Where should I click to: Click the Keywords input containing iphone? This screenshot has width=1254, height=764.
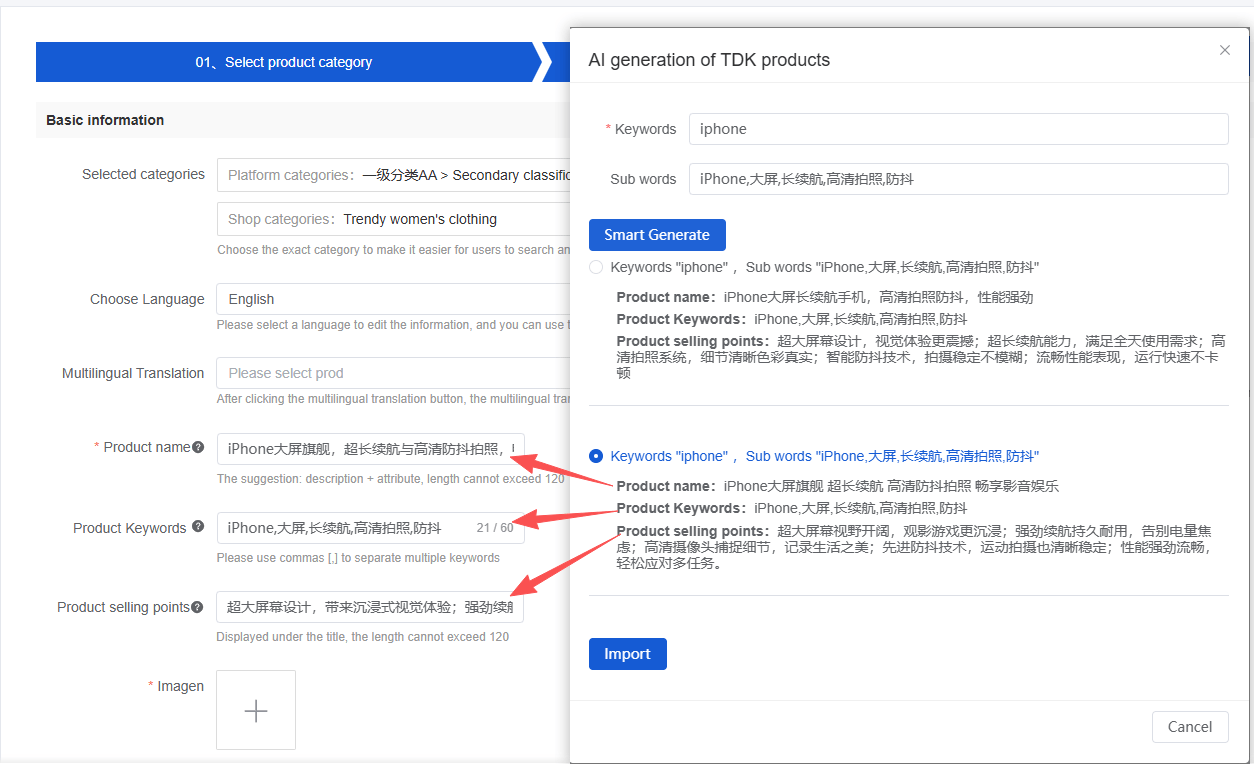(958, 129)
